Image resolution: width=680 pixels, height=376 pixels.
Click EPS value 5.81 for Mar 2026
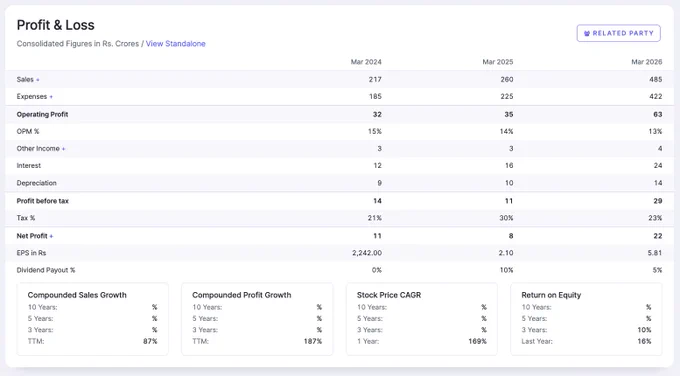click(x=655, y=253)
